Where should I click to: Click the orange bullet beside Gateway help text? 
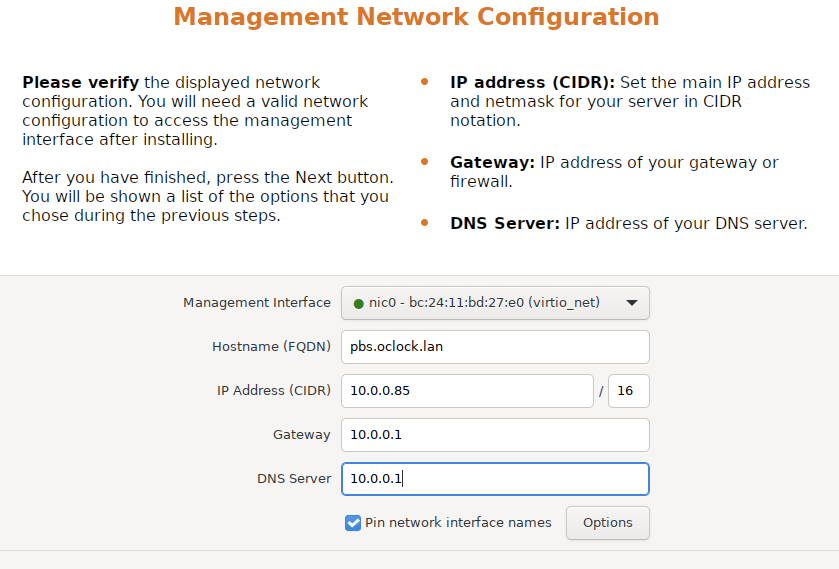pyautogui.click(x=425, y=161)
